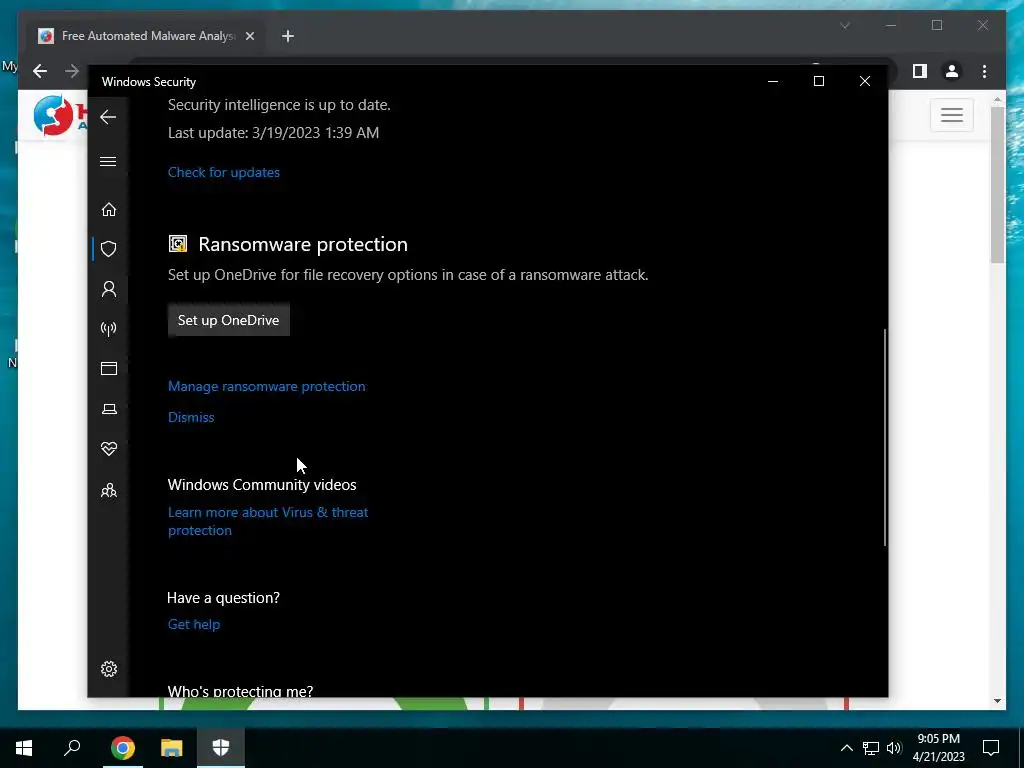Click the Ransomware protection heading icon

[178, 244]
